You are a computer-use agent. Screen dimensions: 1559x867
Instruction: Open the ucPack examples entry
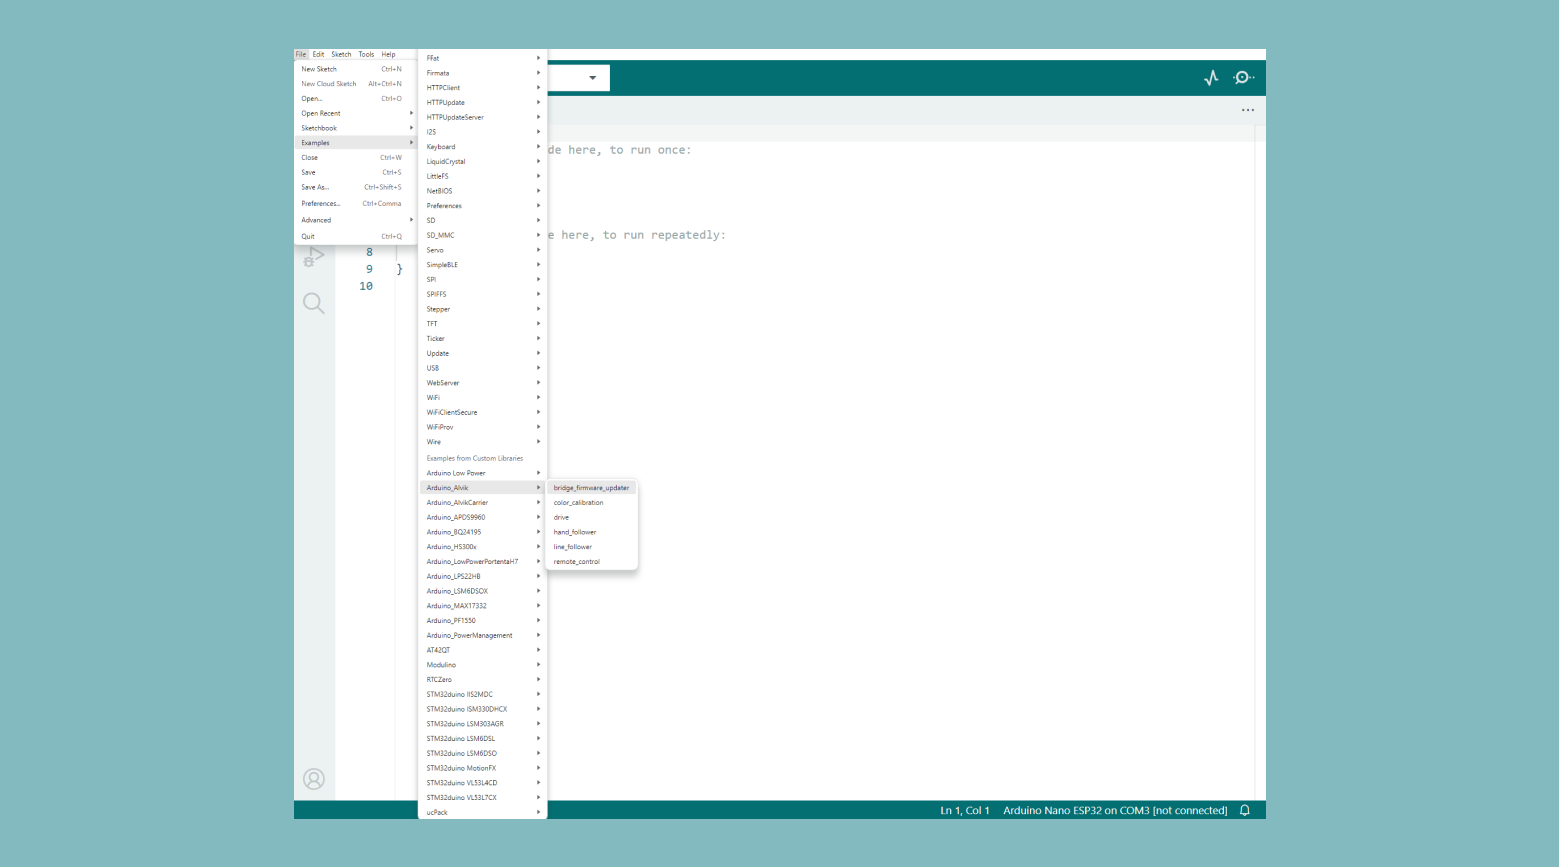[482, 813]
